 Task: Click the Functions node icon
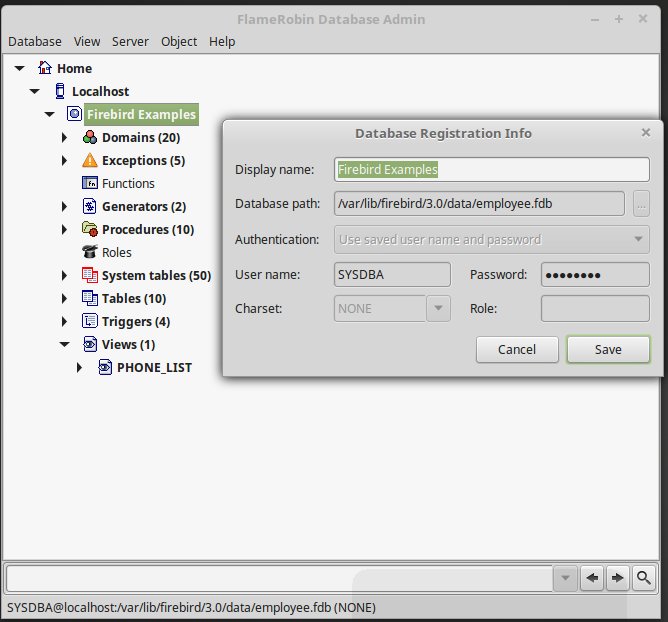coord(90,184)
